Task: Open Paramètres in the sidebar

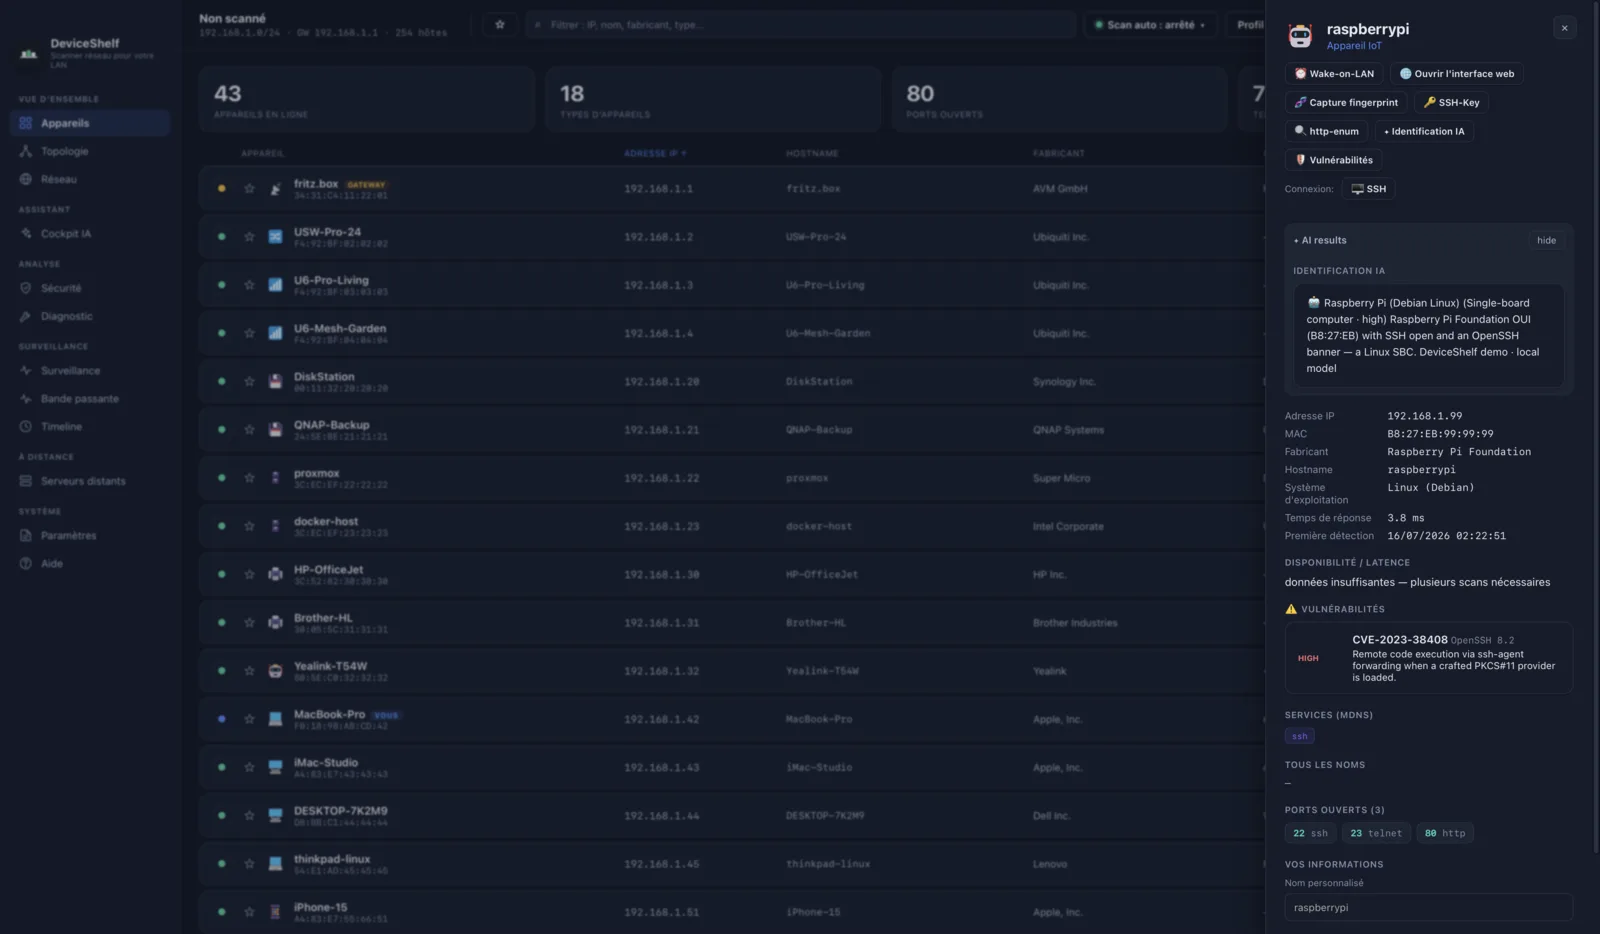Action: coord(90,535)
